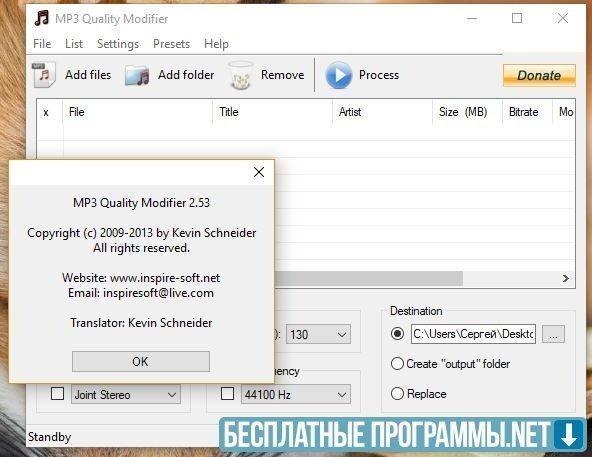Image resolution: width=592 pixels, height=457 pixels.
Task: Click the Remove recycle bin icon
Action: [241, 75]
